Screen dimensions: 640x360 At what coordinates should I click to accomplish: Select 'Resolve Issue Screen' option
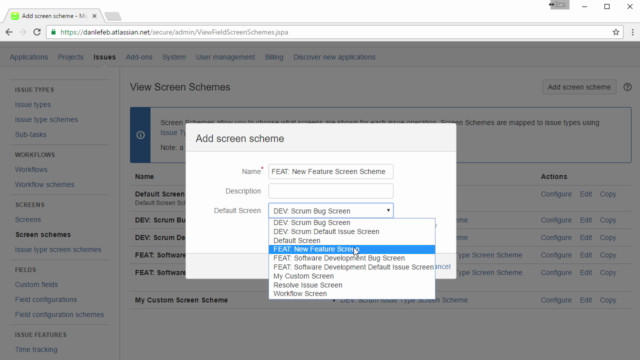(352, 285)
